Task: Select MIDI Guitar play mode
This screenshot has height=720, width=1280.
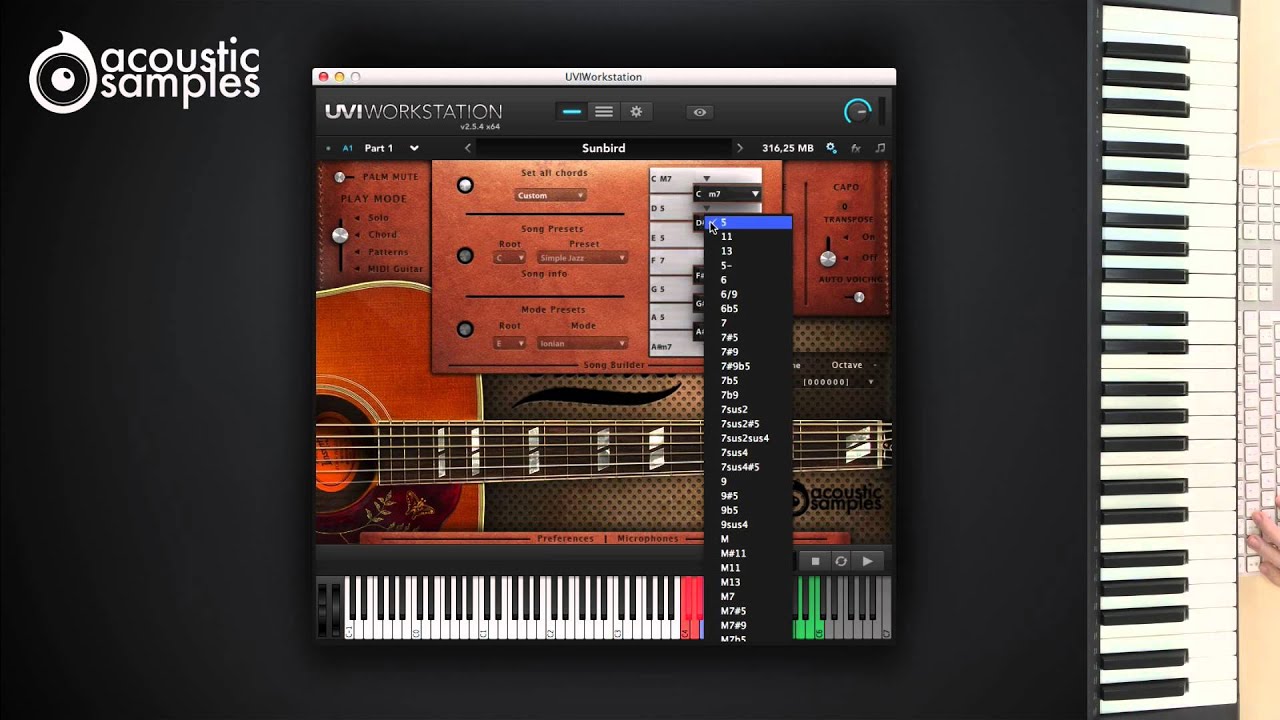Action: (395, 268)
